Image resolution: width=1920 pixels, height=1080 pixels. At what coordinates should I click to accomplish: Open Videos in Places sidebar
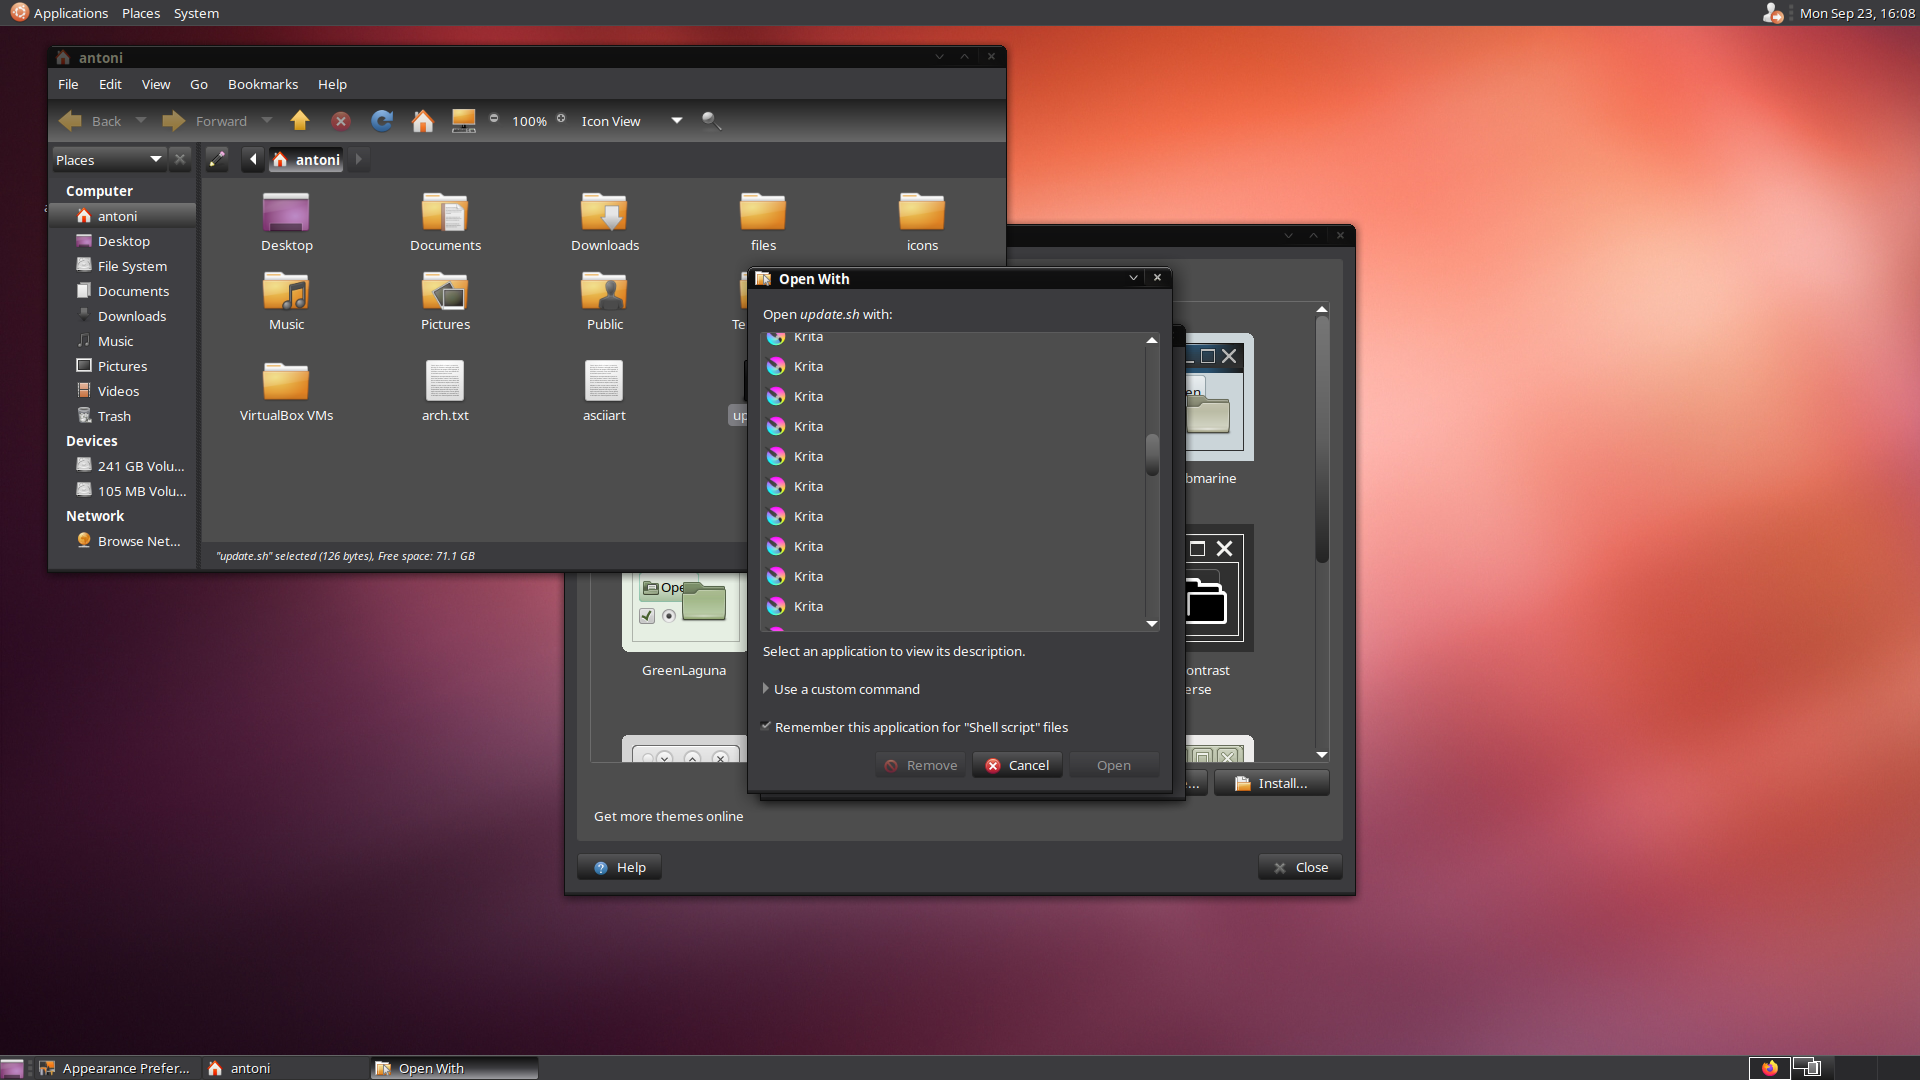coord(122,391)
